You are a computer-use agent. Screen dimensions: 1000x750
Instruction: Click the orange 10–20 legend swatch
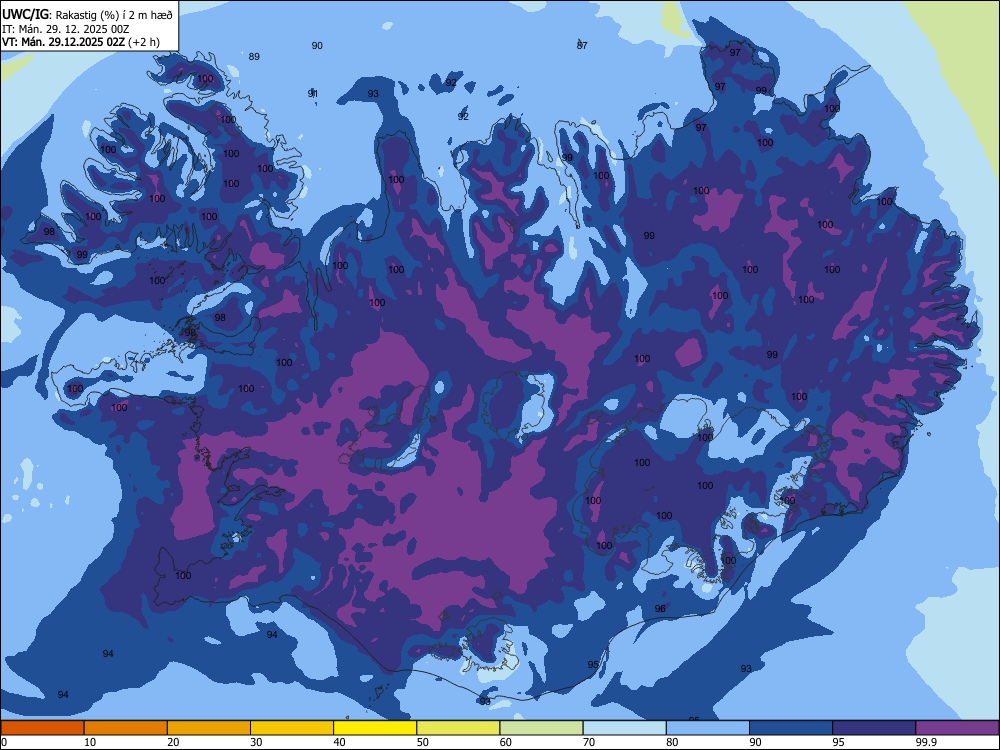[x=126, y=728]
